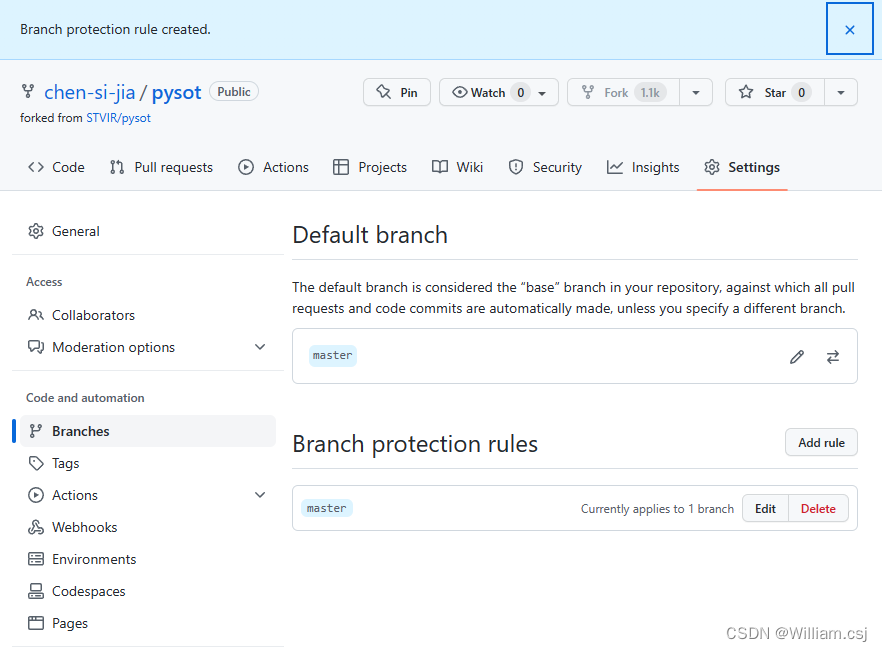The image size is (882, 652).
Task: Open Tags in the sidebar
Action: [x=148, y=463]
